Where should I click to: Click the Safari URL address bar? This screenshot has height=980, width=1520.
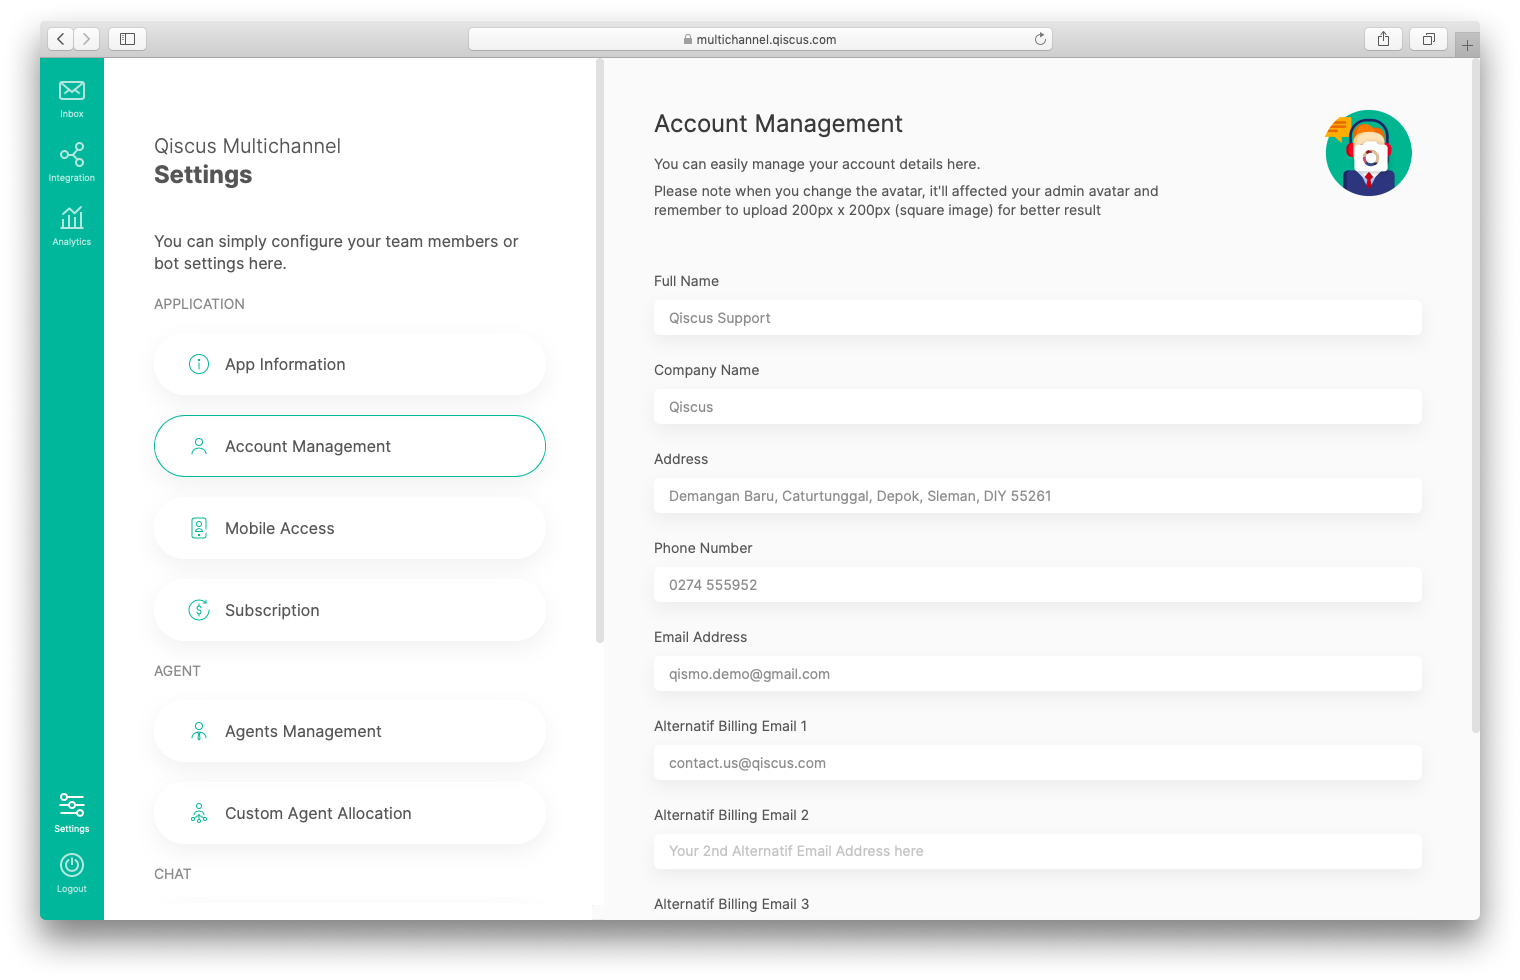(x=760, y=39)
